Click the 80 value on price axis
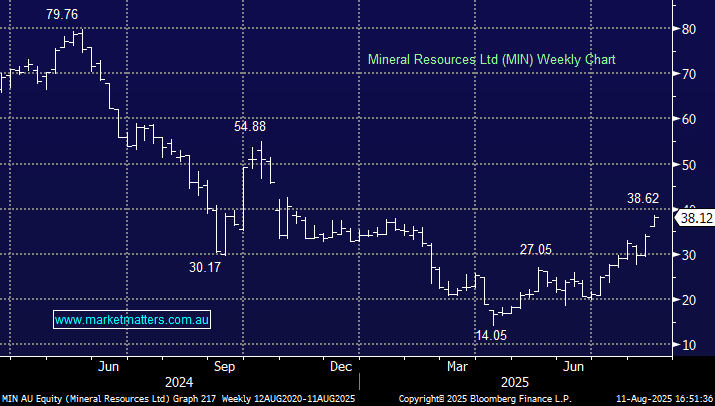The image size is (715, 406). click(x=689, y=29)
